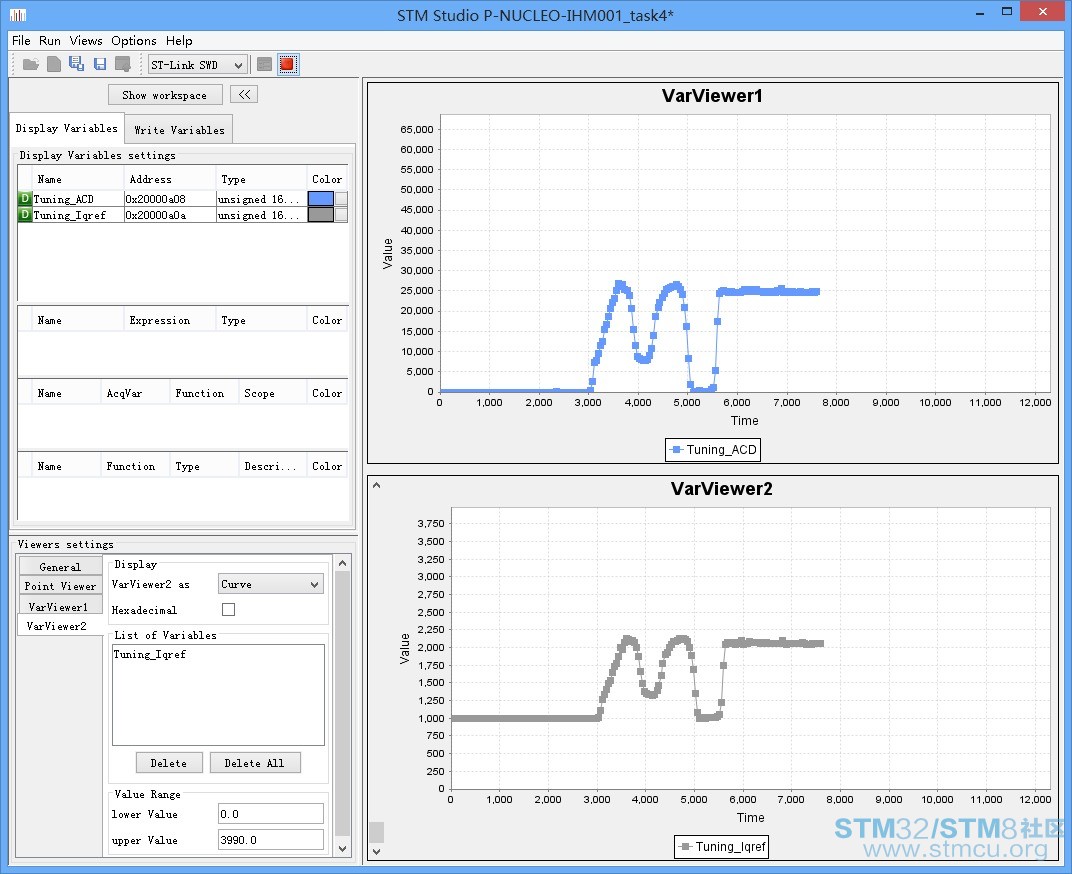Screen dimensions: 1072x874
Task: Click the Tuning_Iqref variable name cell in table
Action: [x=77, y=215]
